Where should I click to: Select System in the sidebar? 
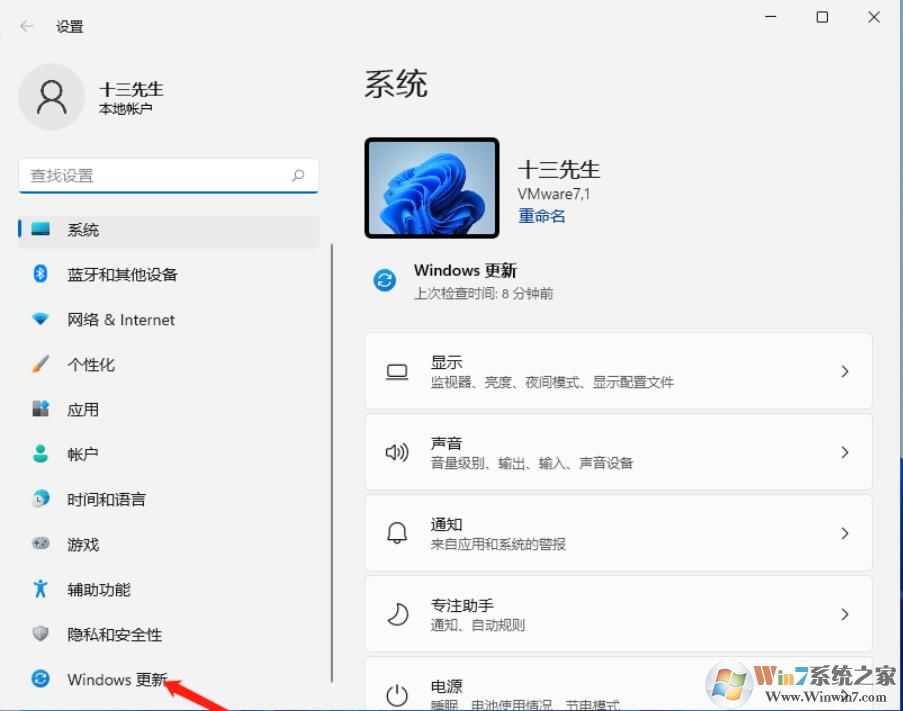82,229
